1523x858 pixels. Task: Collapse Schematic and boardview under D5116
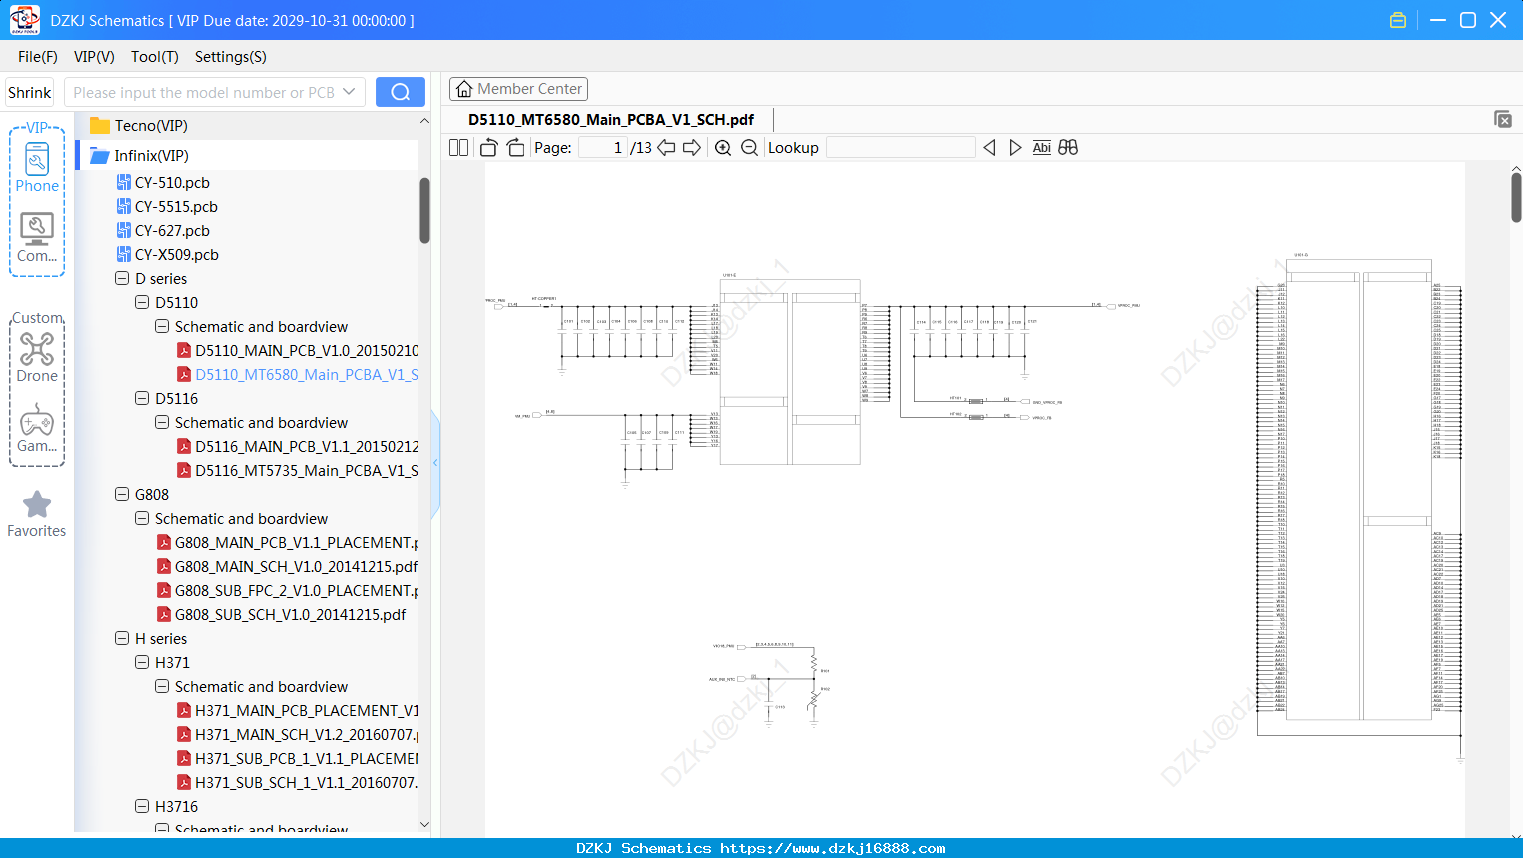click(x=162, y=423)
